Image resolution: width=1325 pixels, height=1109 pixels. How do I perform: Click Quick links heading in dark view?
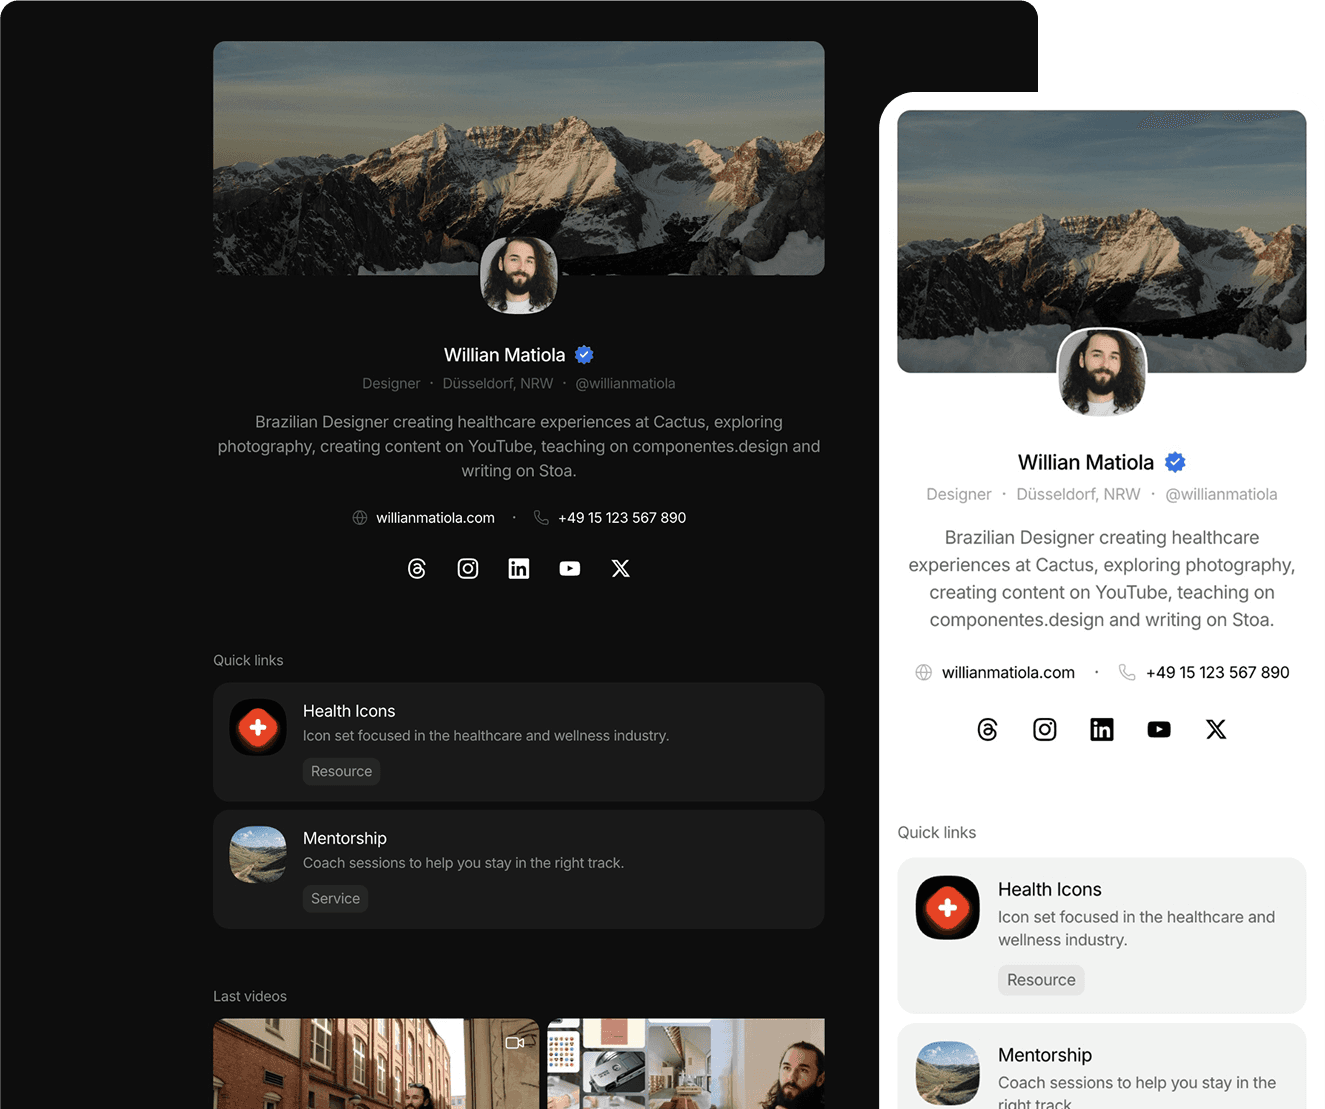248,660
